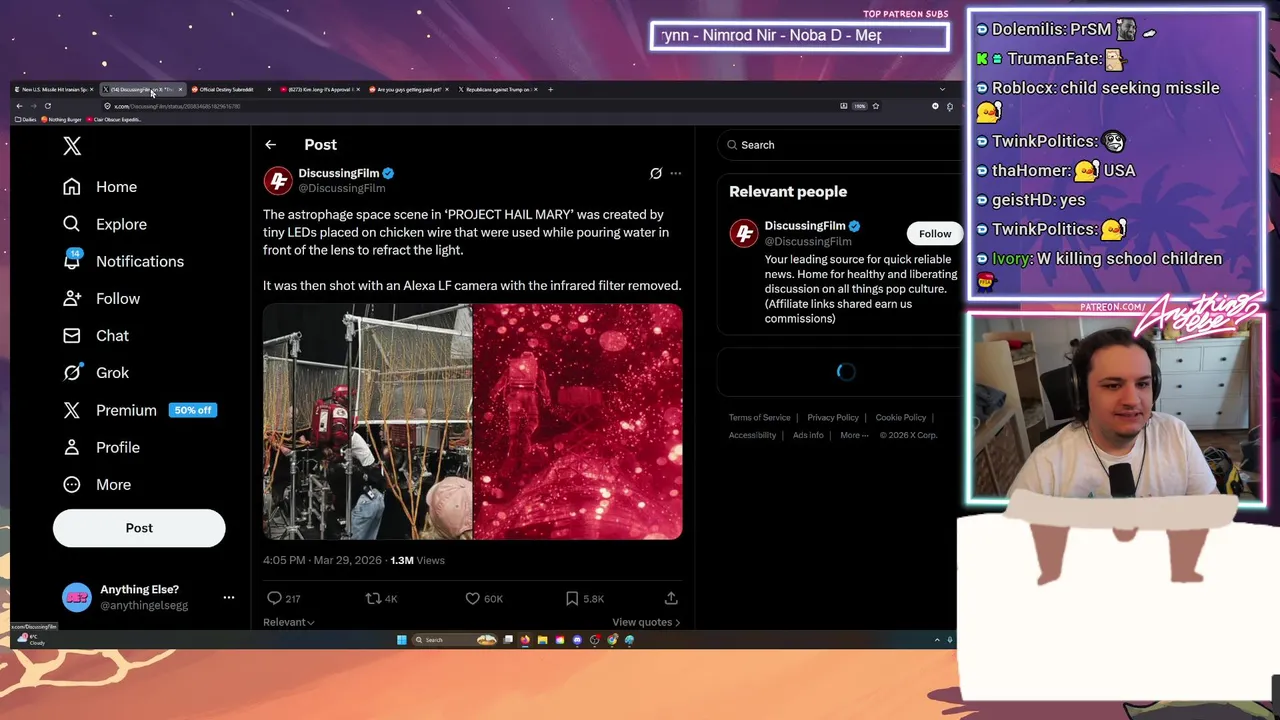Follow DiscussingFilm in Relevant people

tap(935, 233)
